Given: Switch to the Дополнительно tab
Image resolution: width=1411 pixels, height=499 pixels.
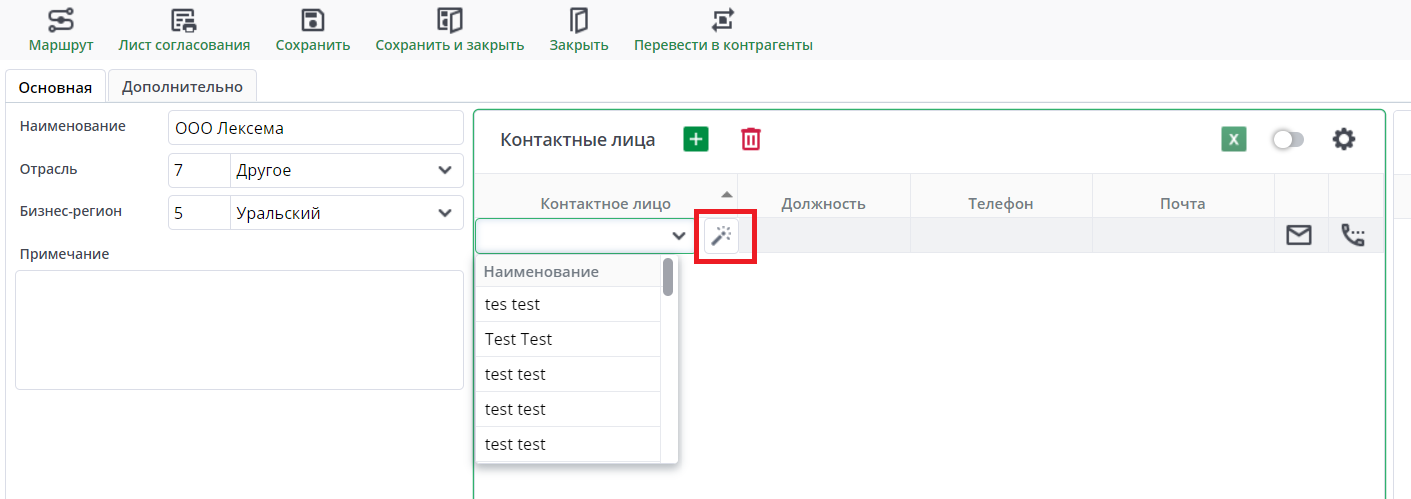Looking at the screenshot, I should tap(182, 86).
